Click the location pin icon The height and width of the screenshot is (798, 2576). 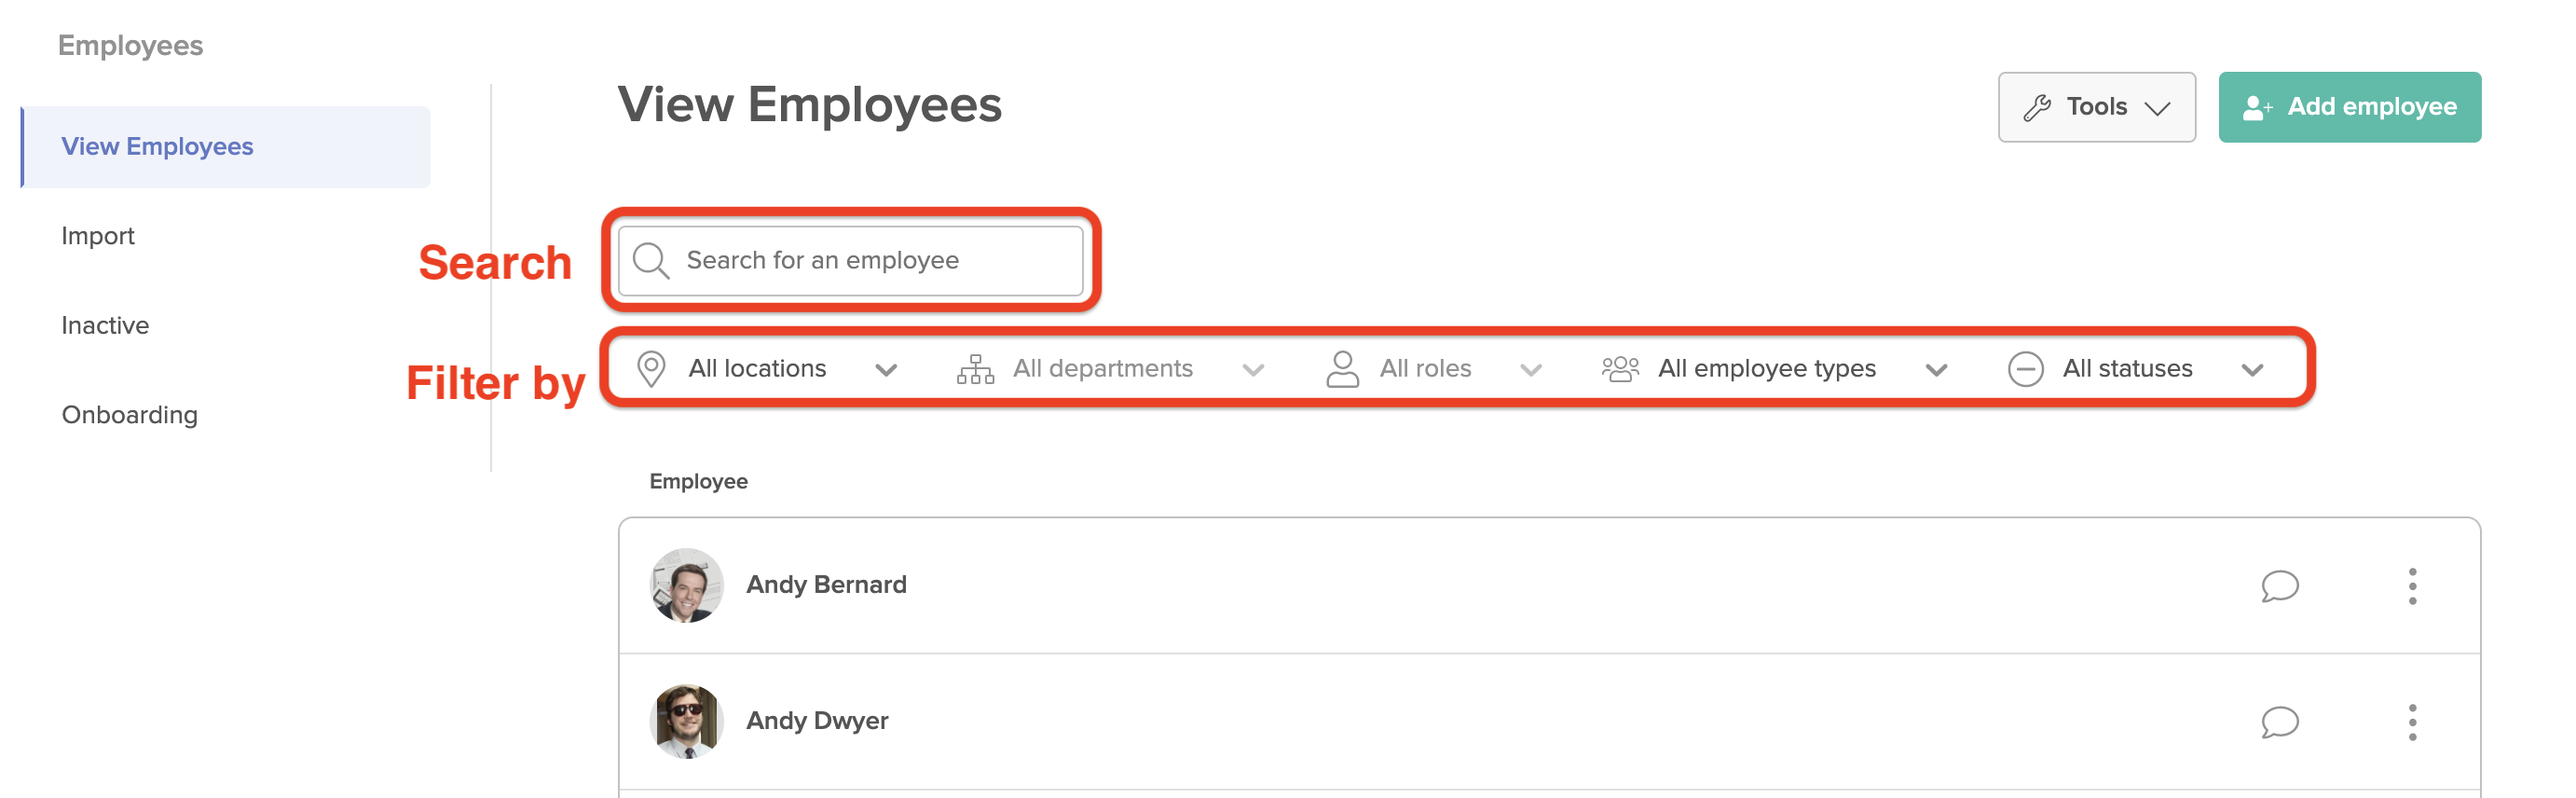pos(651,369)
